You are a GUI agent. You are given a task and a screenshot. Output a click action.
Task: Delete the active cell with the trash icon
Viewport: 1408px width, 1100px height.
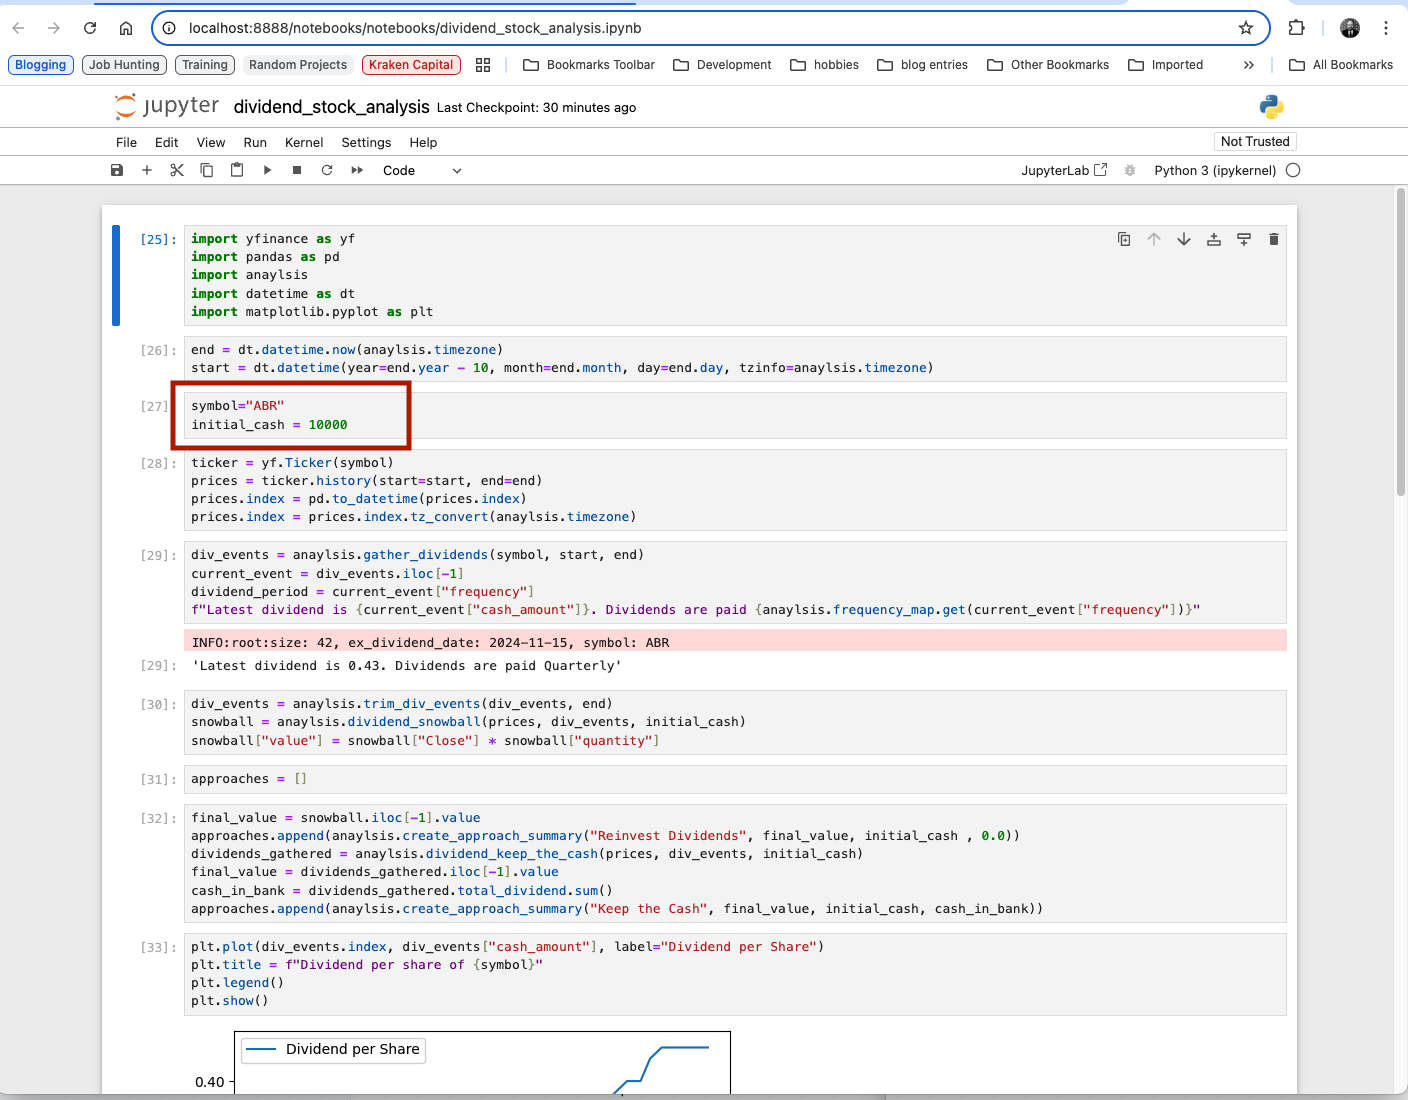click(1273, 239)
